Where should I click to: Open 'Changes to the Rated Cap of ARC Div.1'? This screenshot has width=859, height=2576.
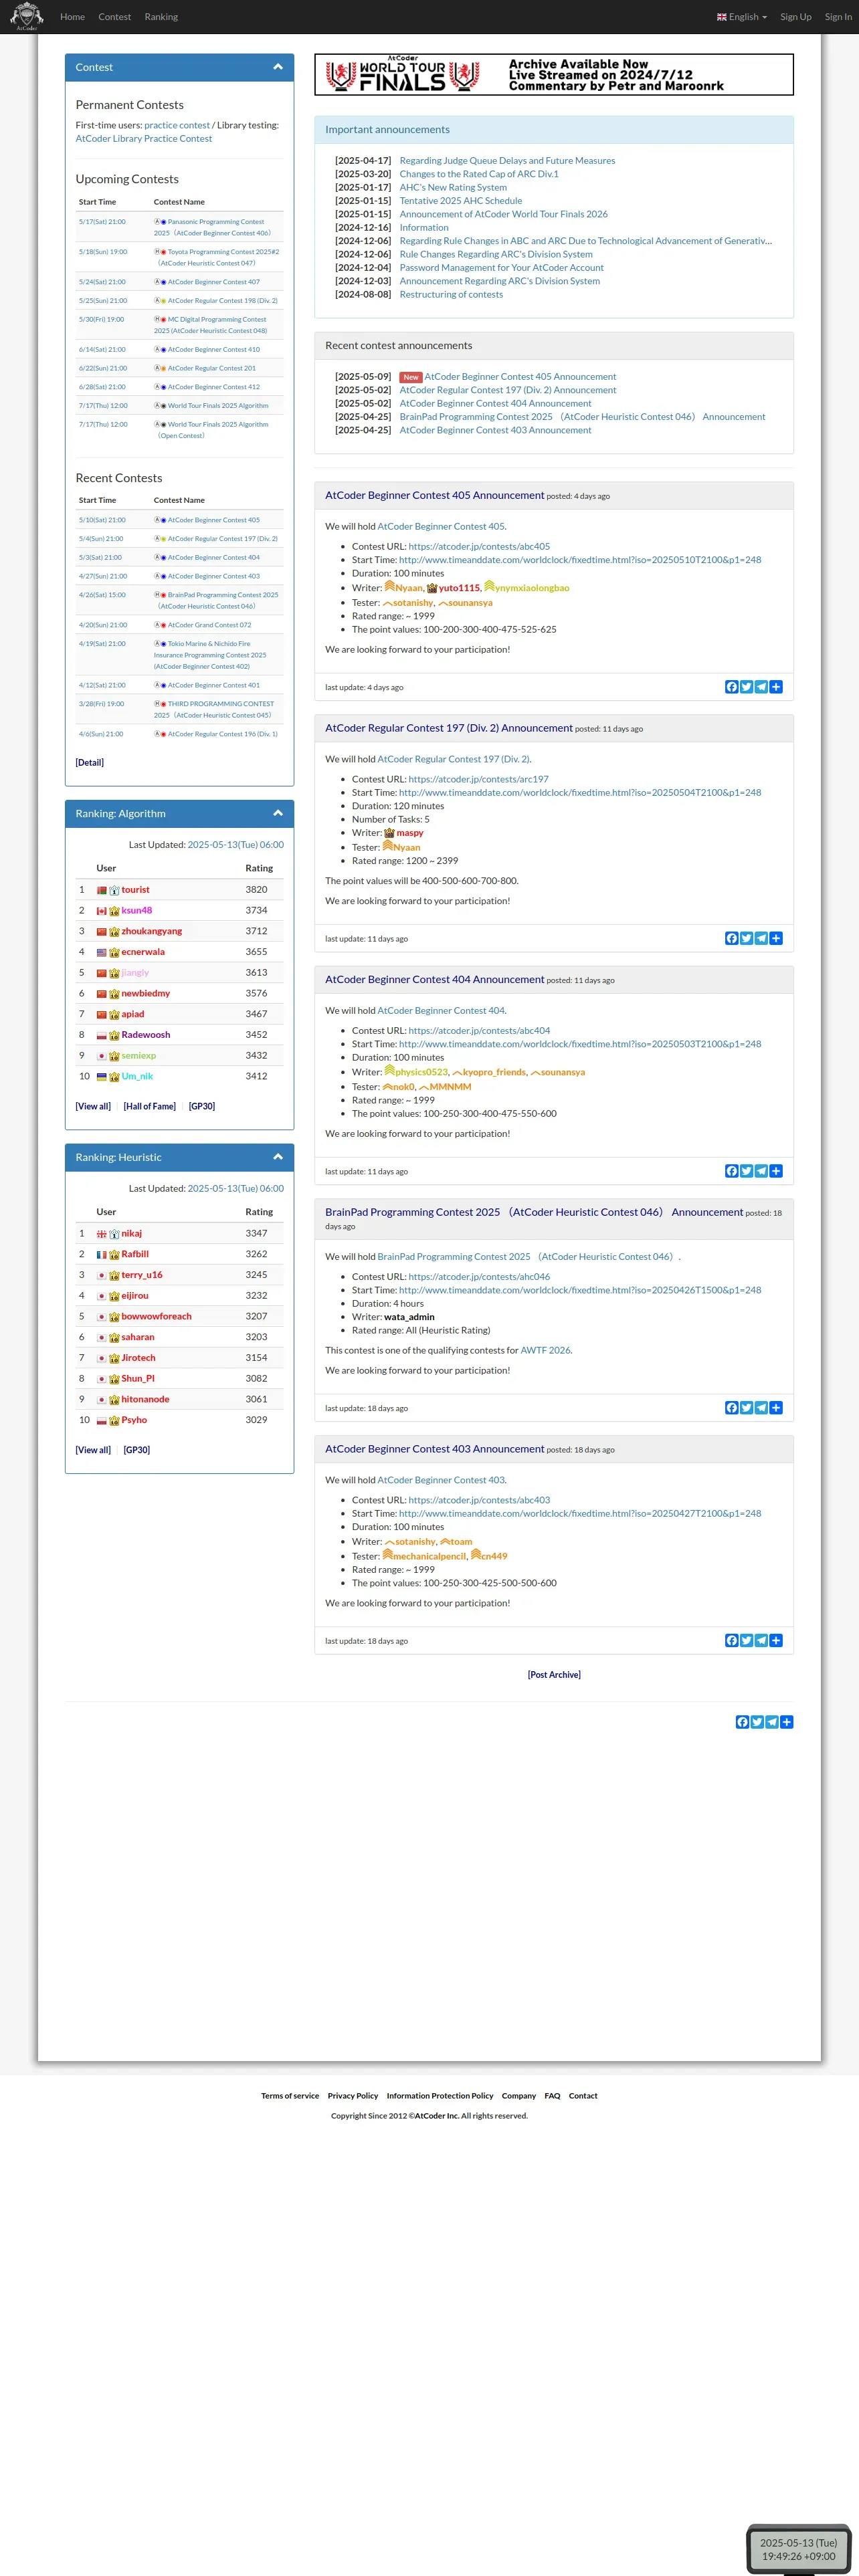tap(479, 174)
